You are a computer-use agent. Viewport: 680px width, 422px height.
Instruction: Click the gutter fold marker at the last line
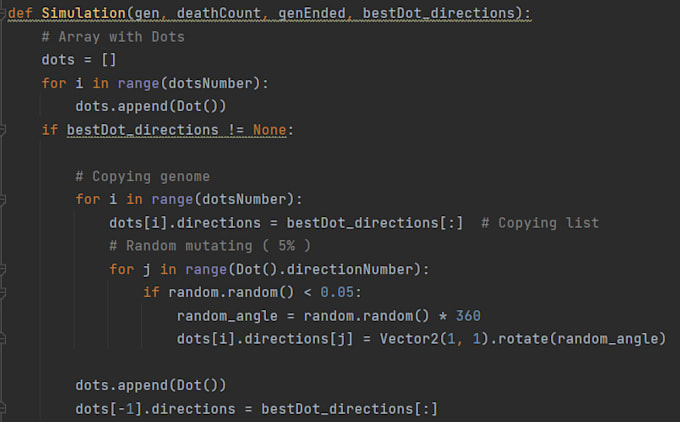(3, 408)
